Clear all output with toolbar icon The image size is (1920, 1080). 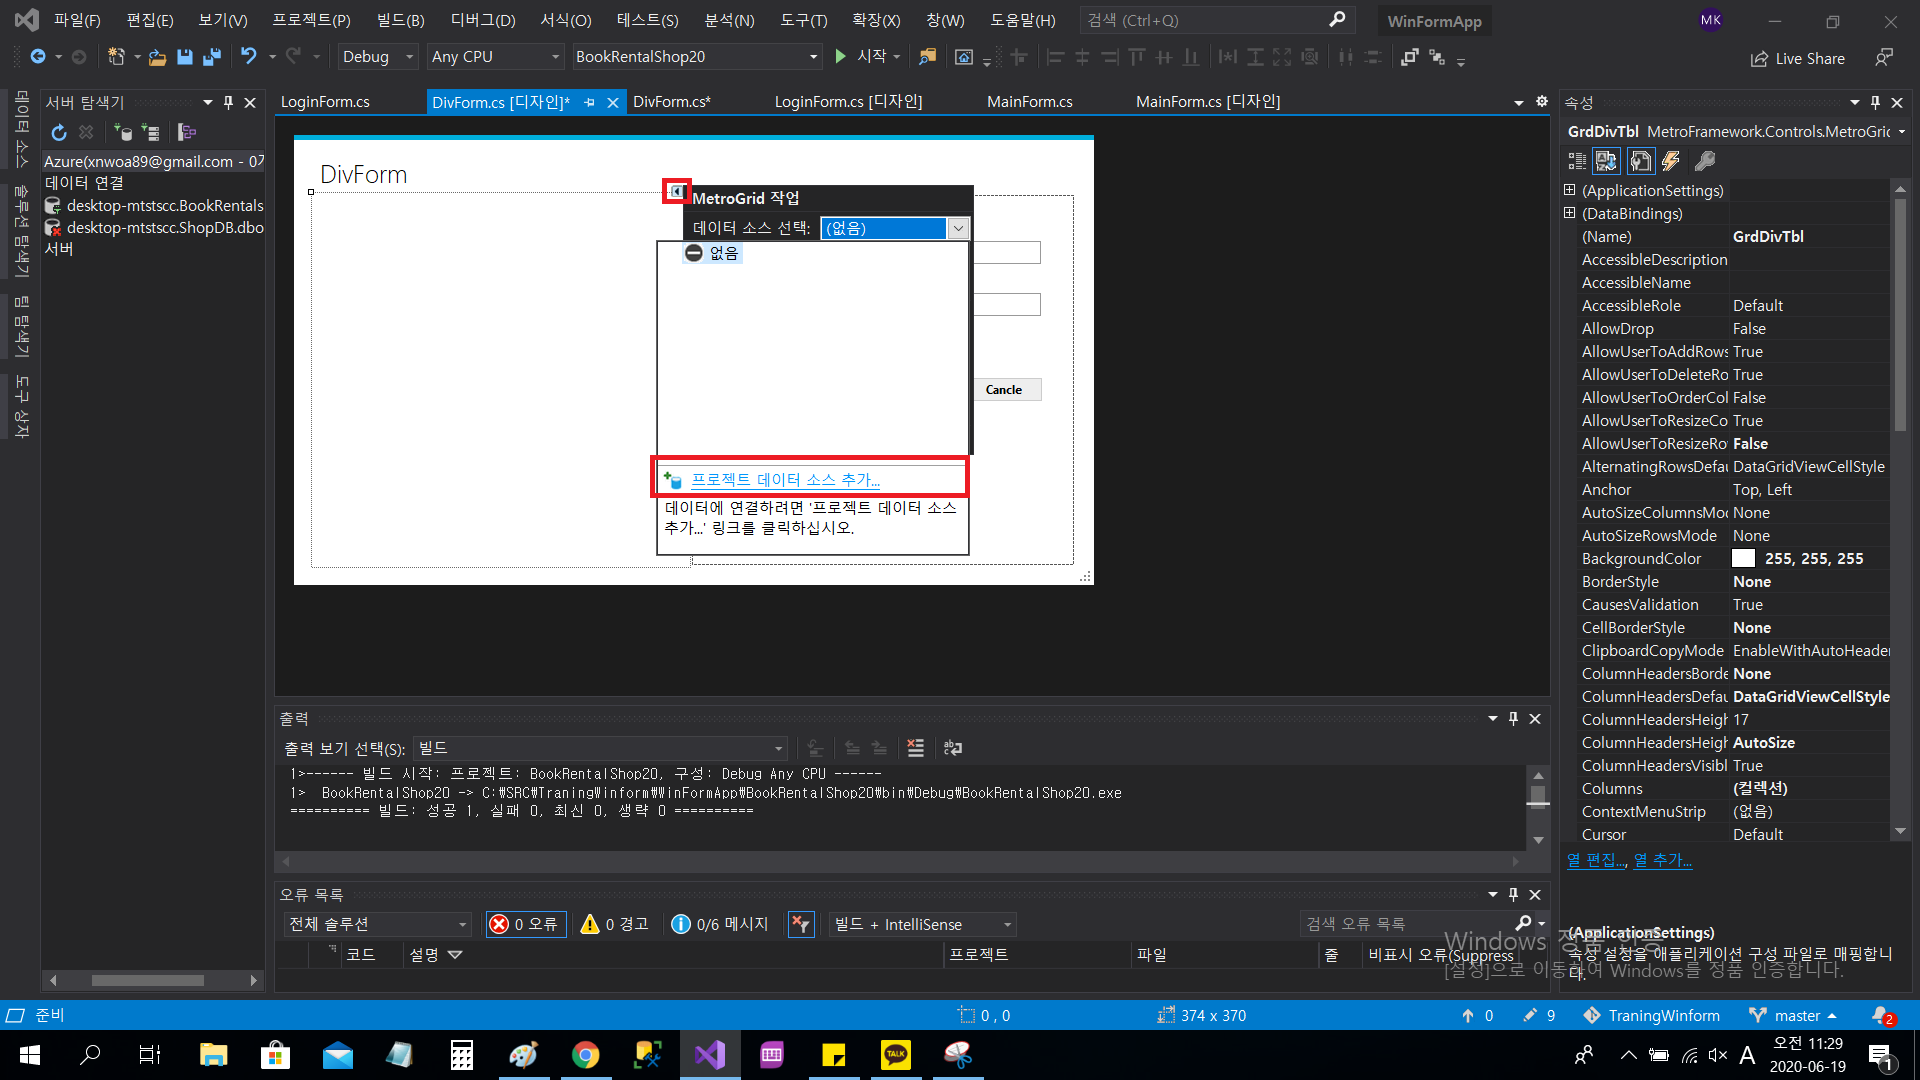click(915, 748)
